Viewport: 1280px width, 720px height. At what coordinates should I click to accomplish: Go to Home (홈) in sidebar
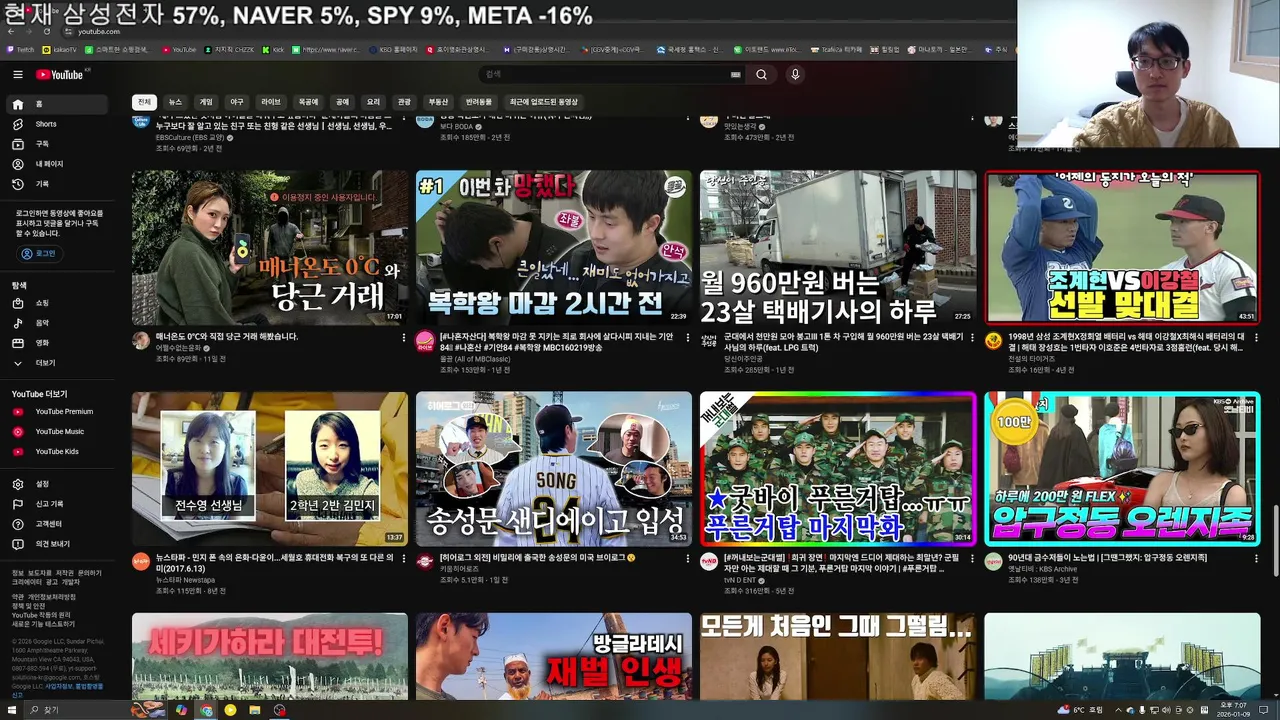tap(58, 104)
